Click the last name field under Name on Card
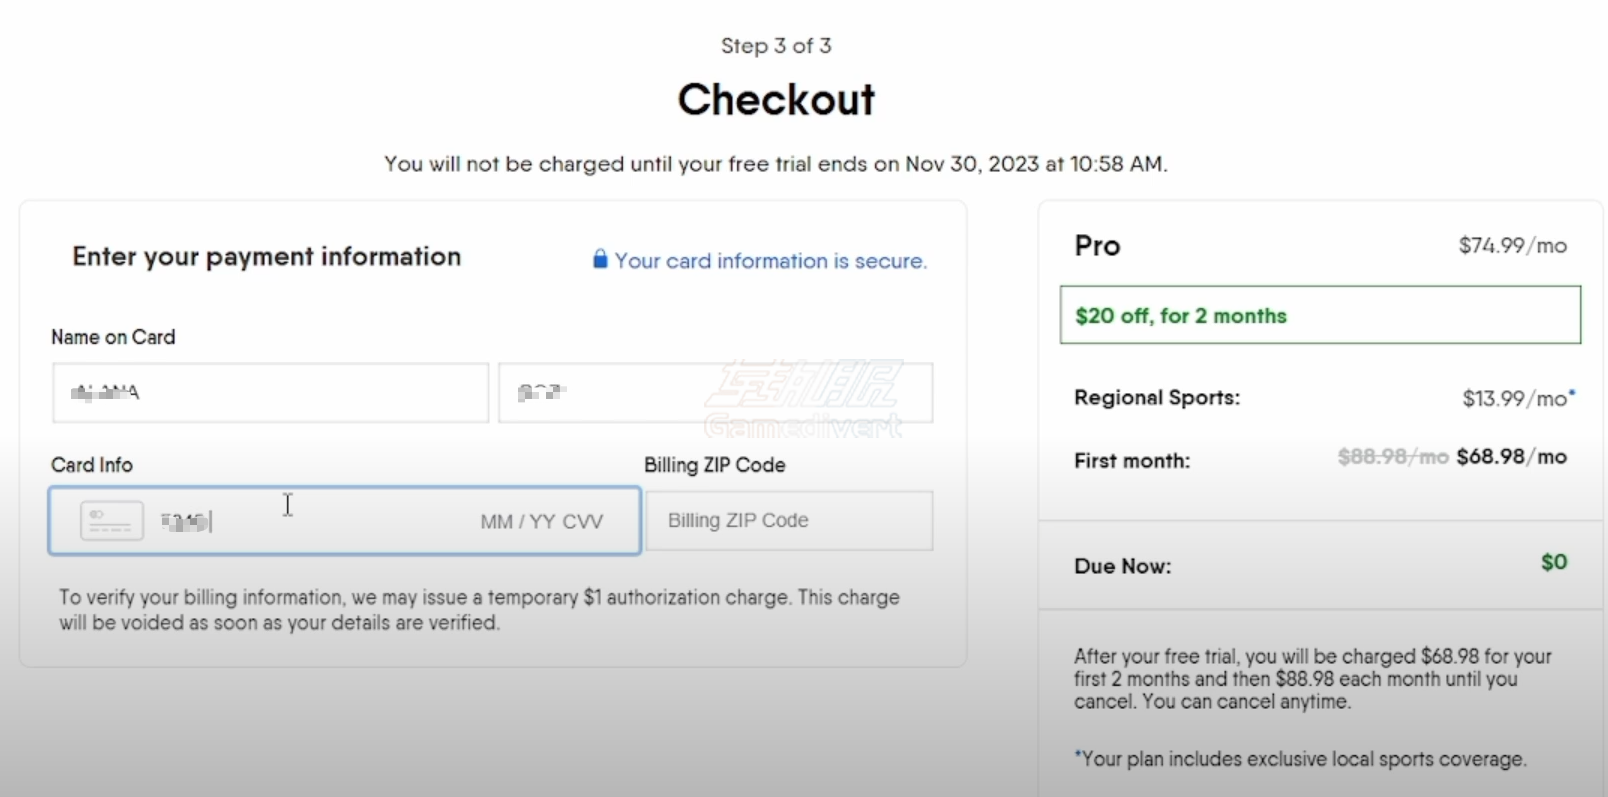Screen dimensions: 1608x797 716,393
